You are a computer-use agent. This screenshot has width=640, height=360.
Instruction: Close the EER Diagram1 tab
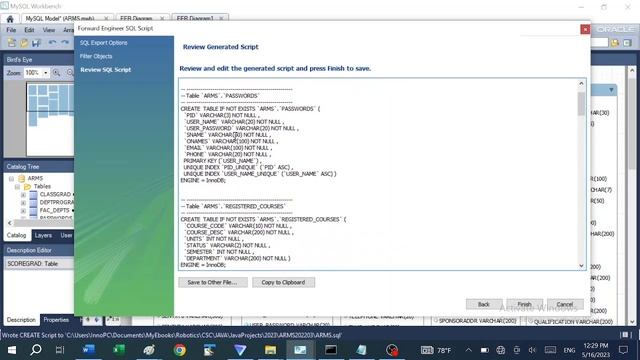point(221,18)
